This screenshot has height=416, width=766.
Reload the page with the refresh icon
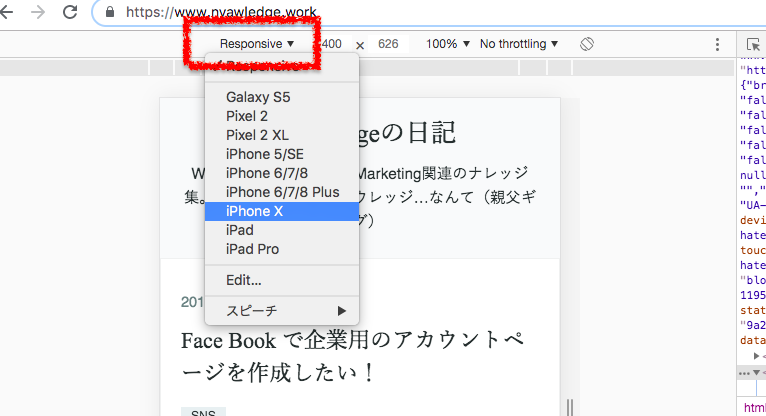coord(70,12)
